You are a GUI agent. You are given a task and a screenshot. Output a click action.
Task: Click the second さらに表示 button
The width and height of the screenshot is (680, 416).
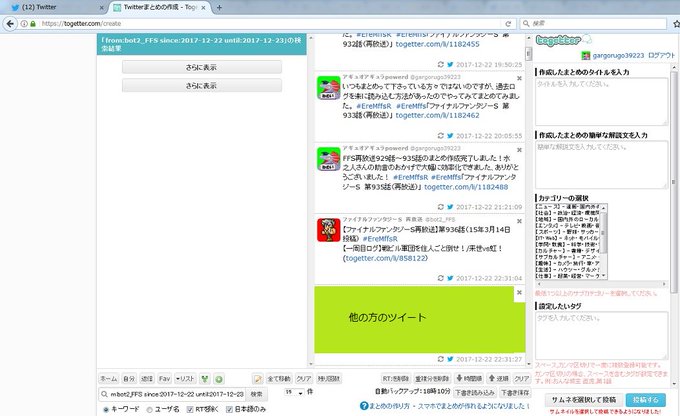[202, 85]
